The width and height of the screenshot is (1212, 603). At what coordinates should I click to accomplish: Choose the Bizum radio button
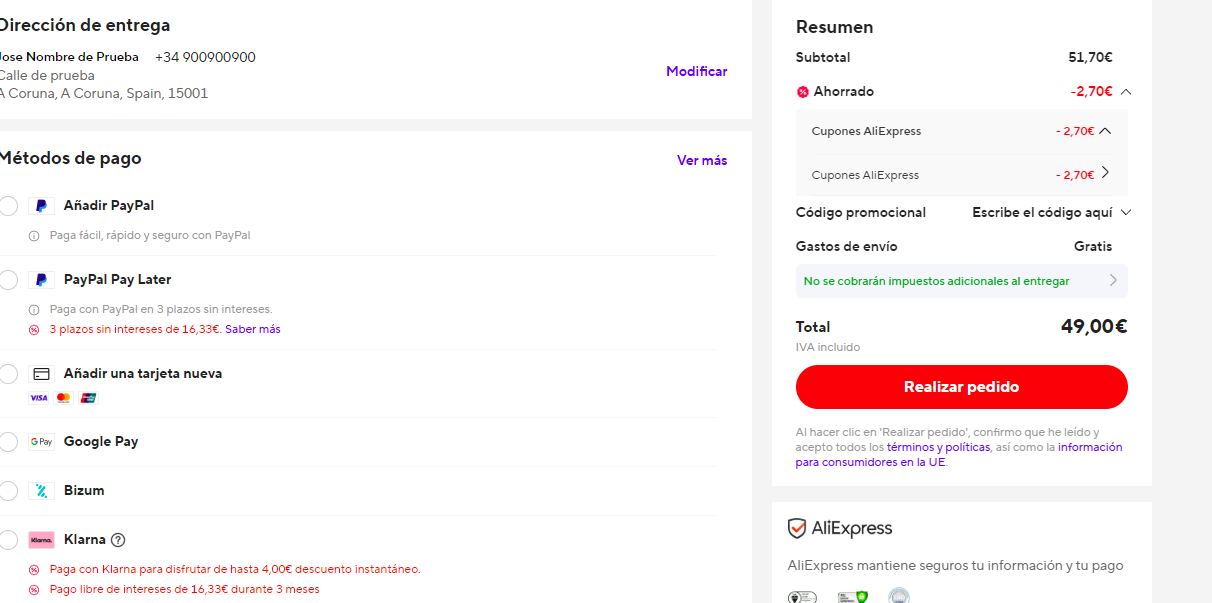(8, 491)
